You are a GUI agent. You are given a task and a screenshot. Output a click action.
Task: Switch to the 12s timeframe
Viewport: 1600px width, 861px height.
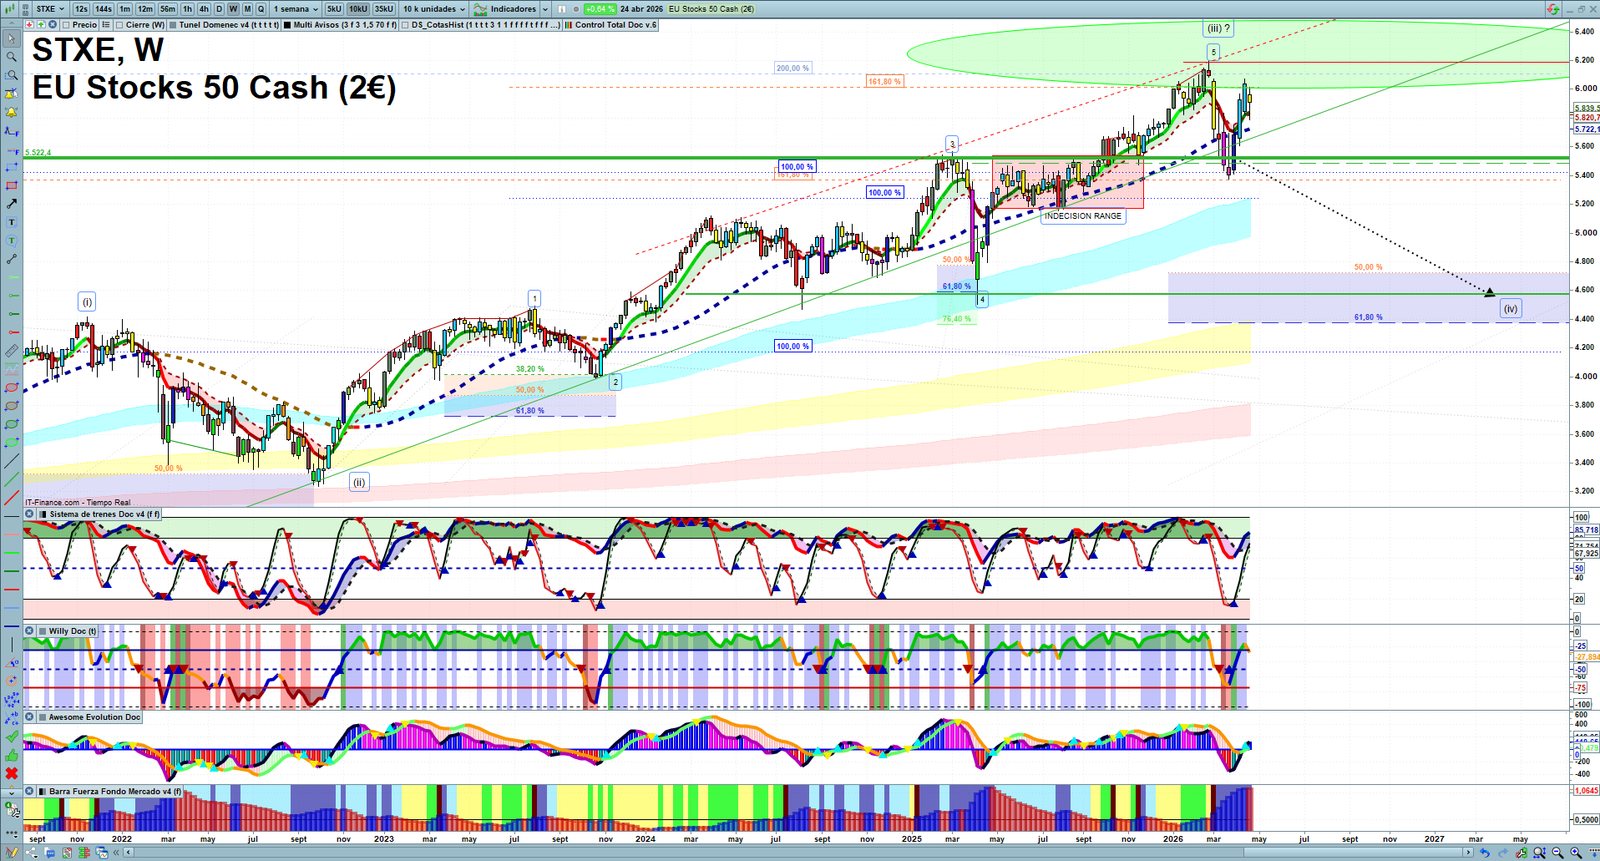[81, 9]
